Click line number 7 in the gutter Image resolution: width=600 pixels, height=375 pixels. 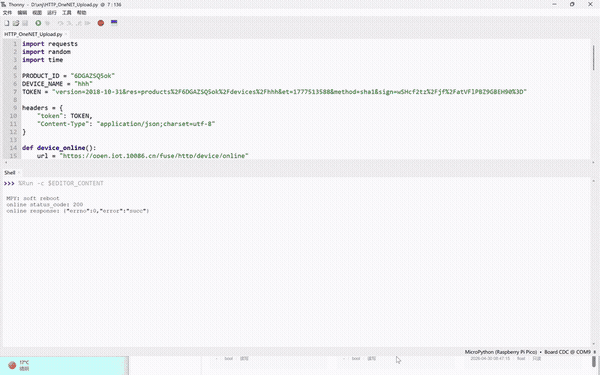[15, 92]
